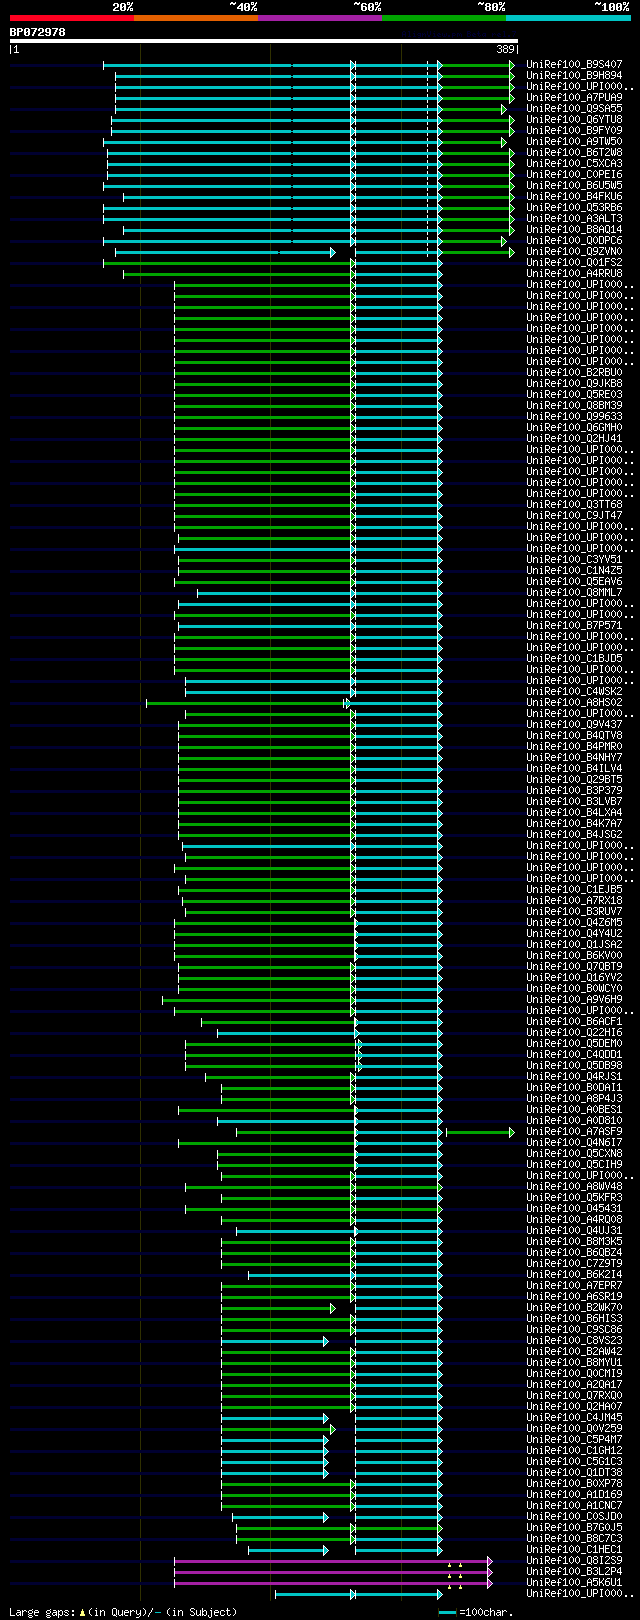Select the orange ~40% identity legend segment
The height and width of the screenshot is (1620, 640).
(x=196, y=18)
